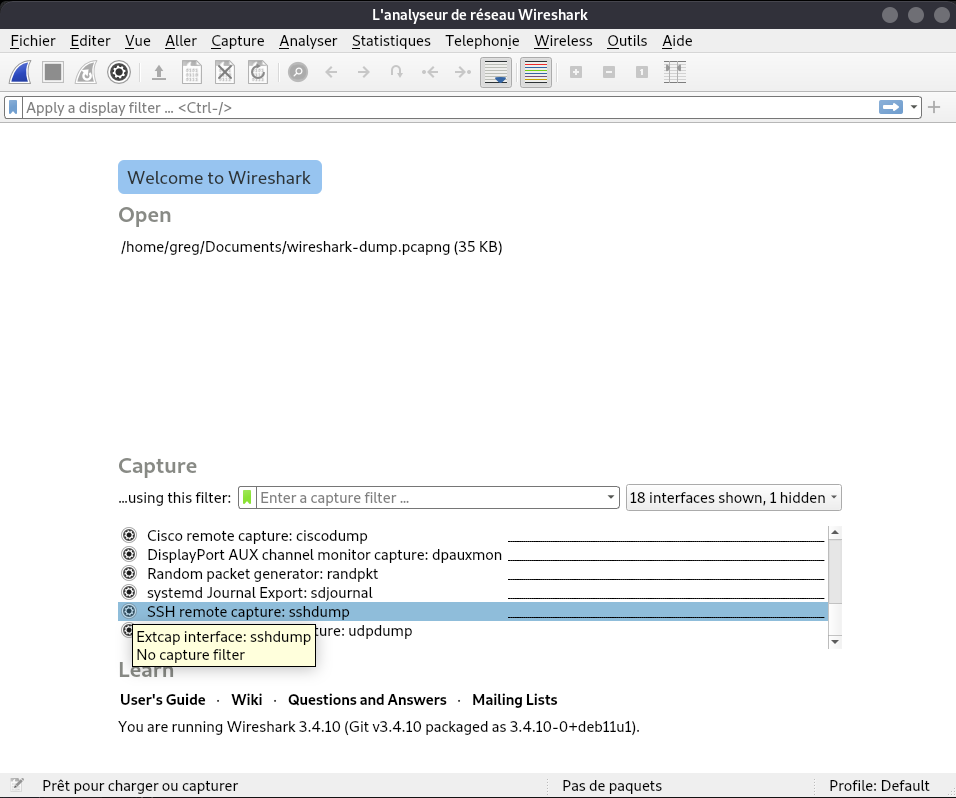This screenshot has width=956, height=798.
Task: Open the Statistiques menu
Action: pos(391,41)
